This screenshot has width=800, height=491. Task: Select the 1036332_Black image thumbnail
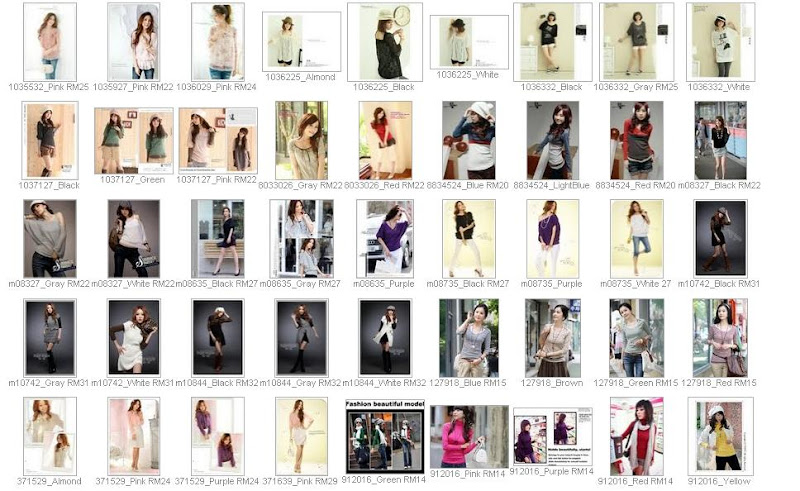(553, 42)
